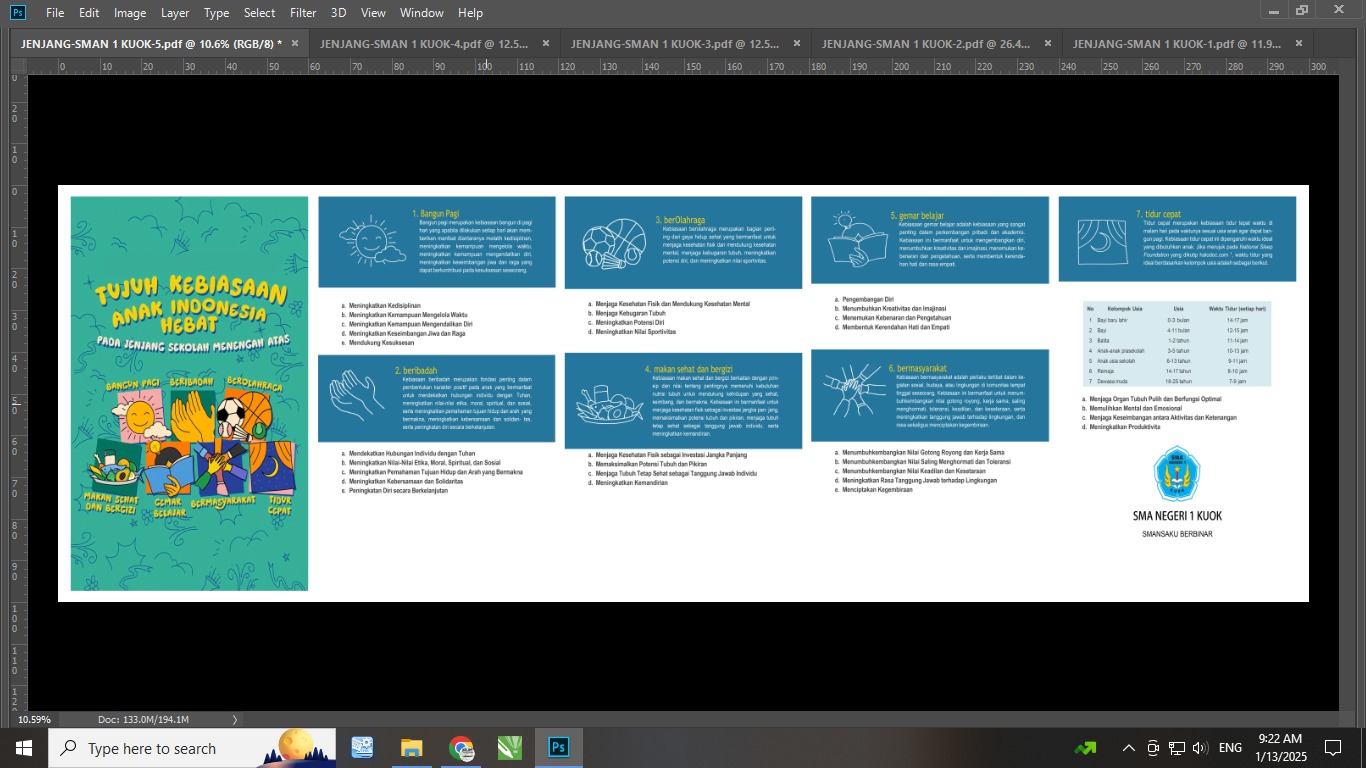
Task: Close the JENJANG-SMAN 1 KUOK-3.pdf tab
Action: click(x=797, y=44)
